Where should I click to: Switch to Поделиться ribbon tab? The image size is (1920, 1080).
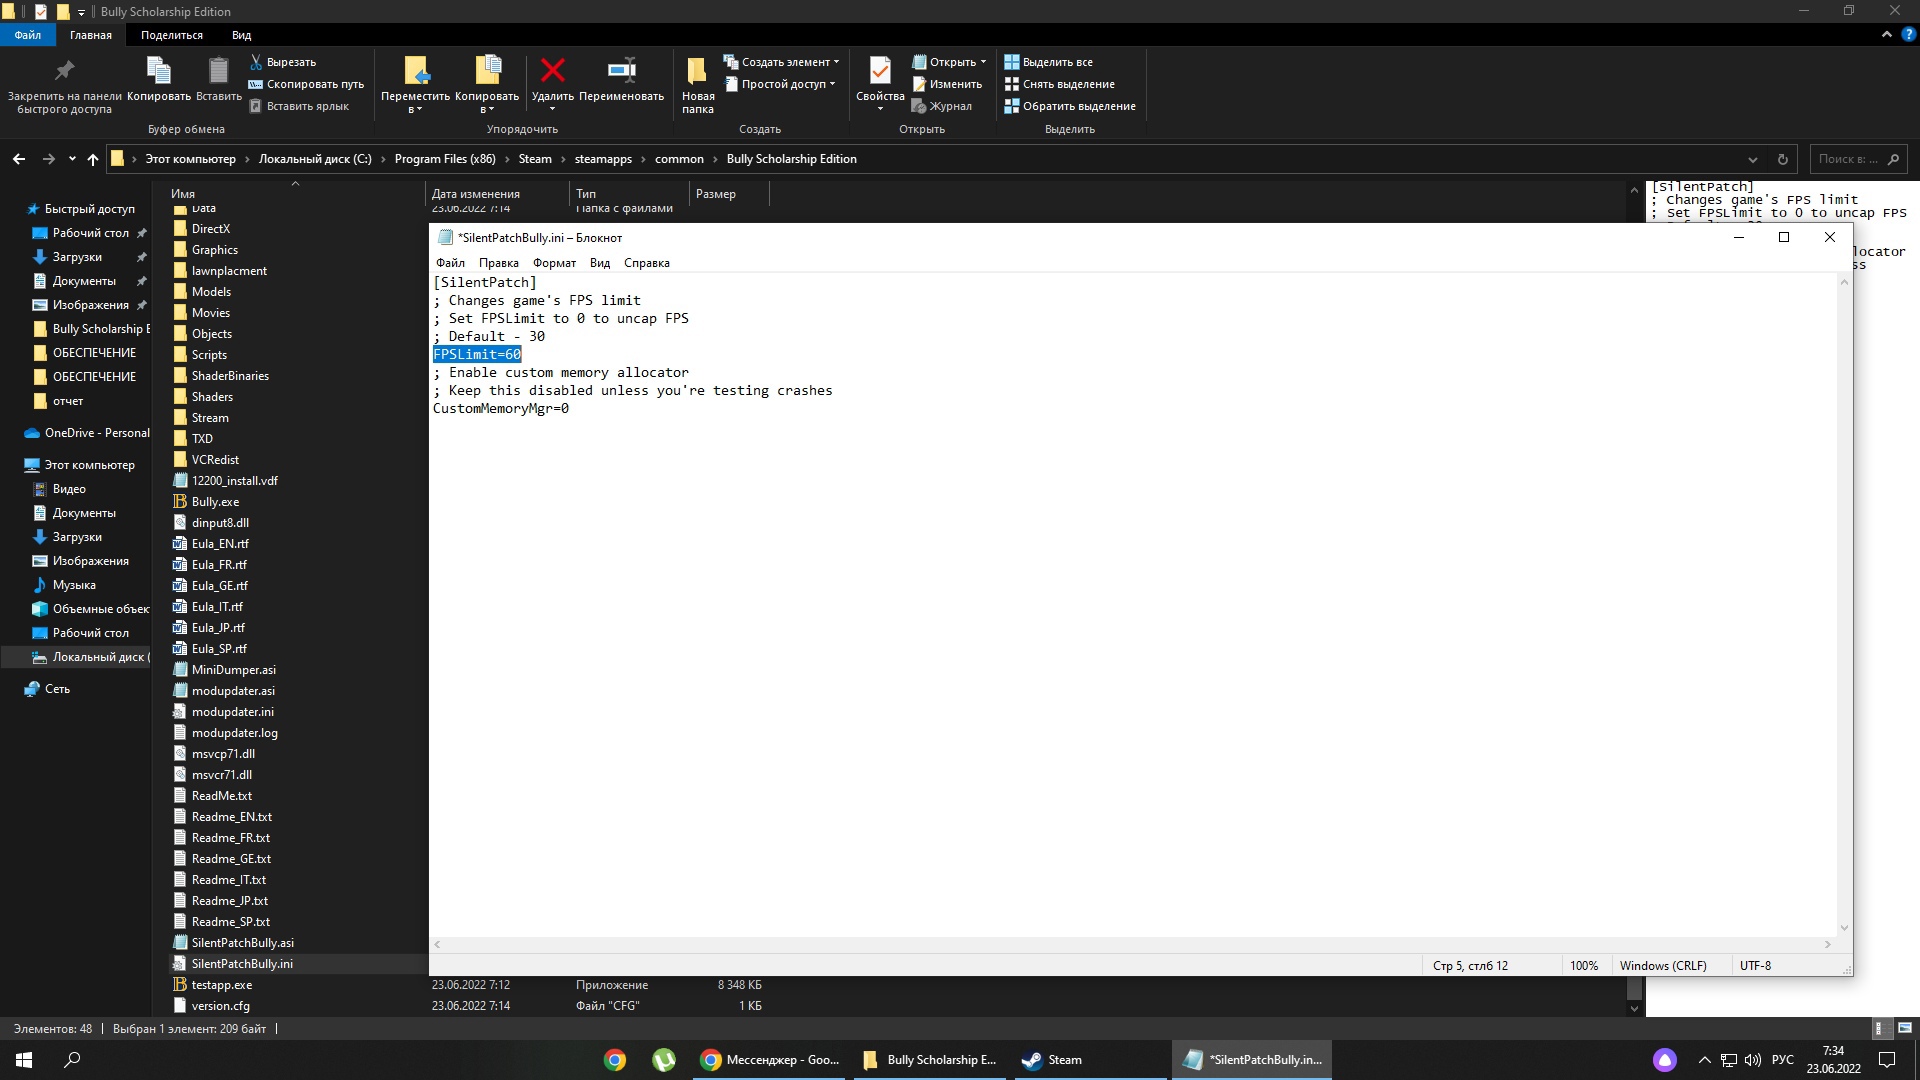171,35
